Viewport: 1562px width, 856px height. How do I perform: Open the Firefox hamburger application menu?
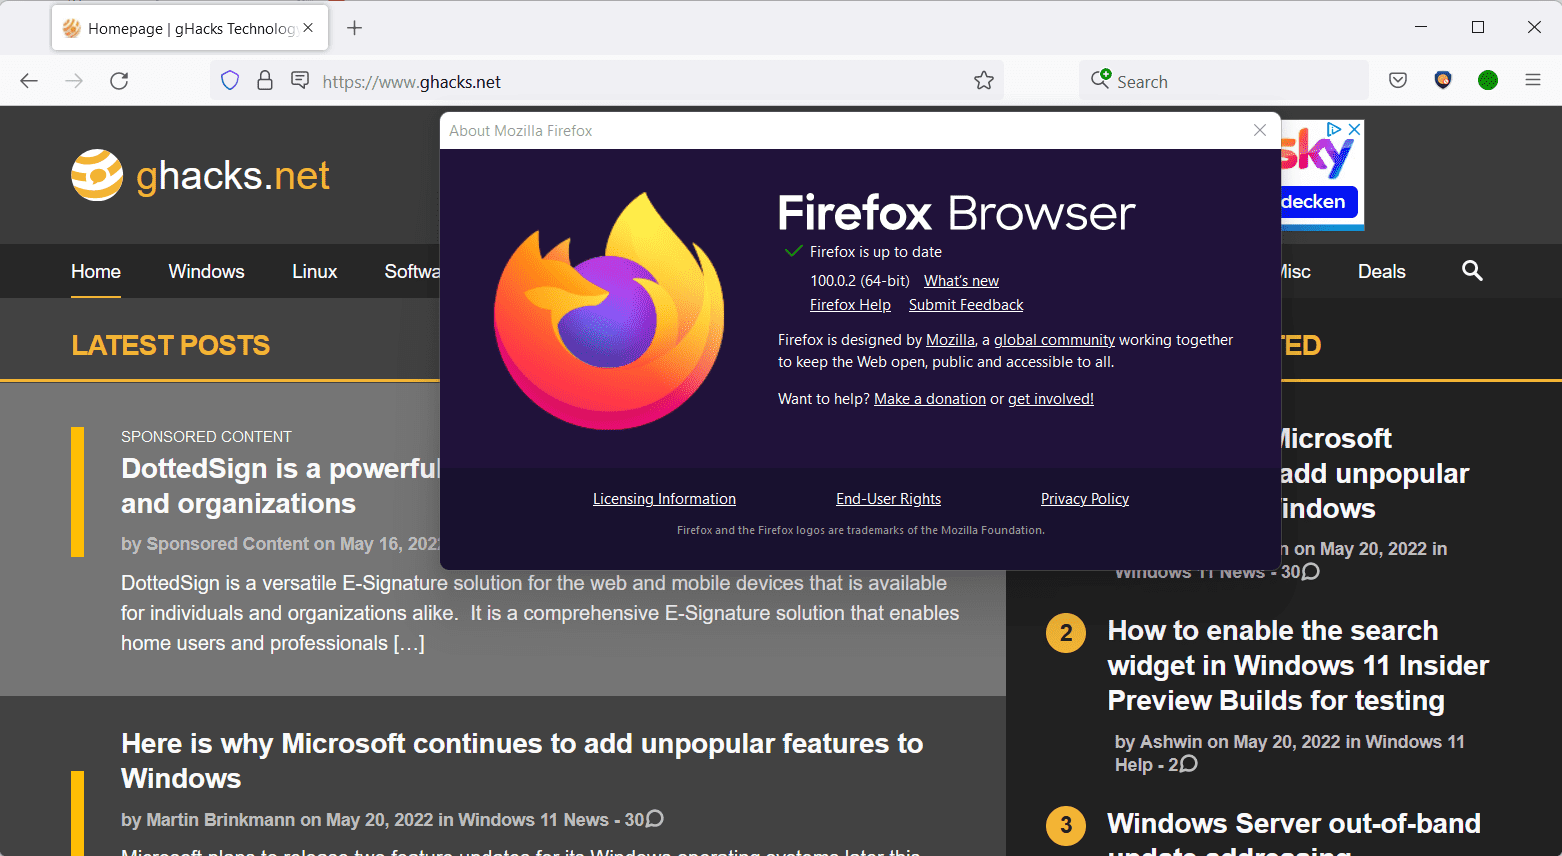click(x=1532, y=81)
